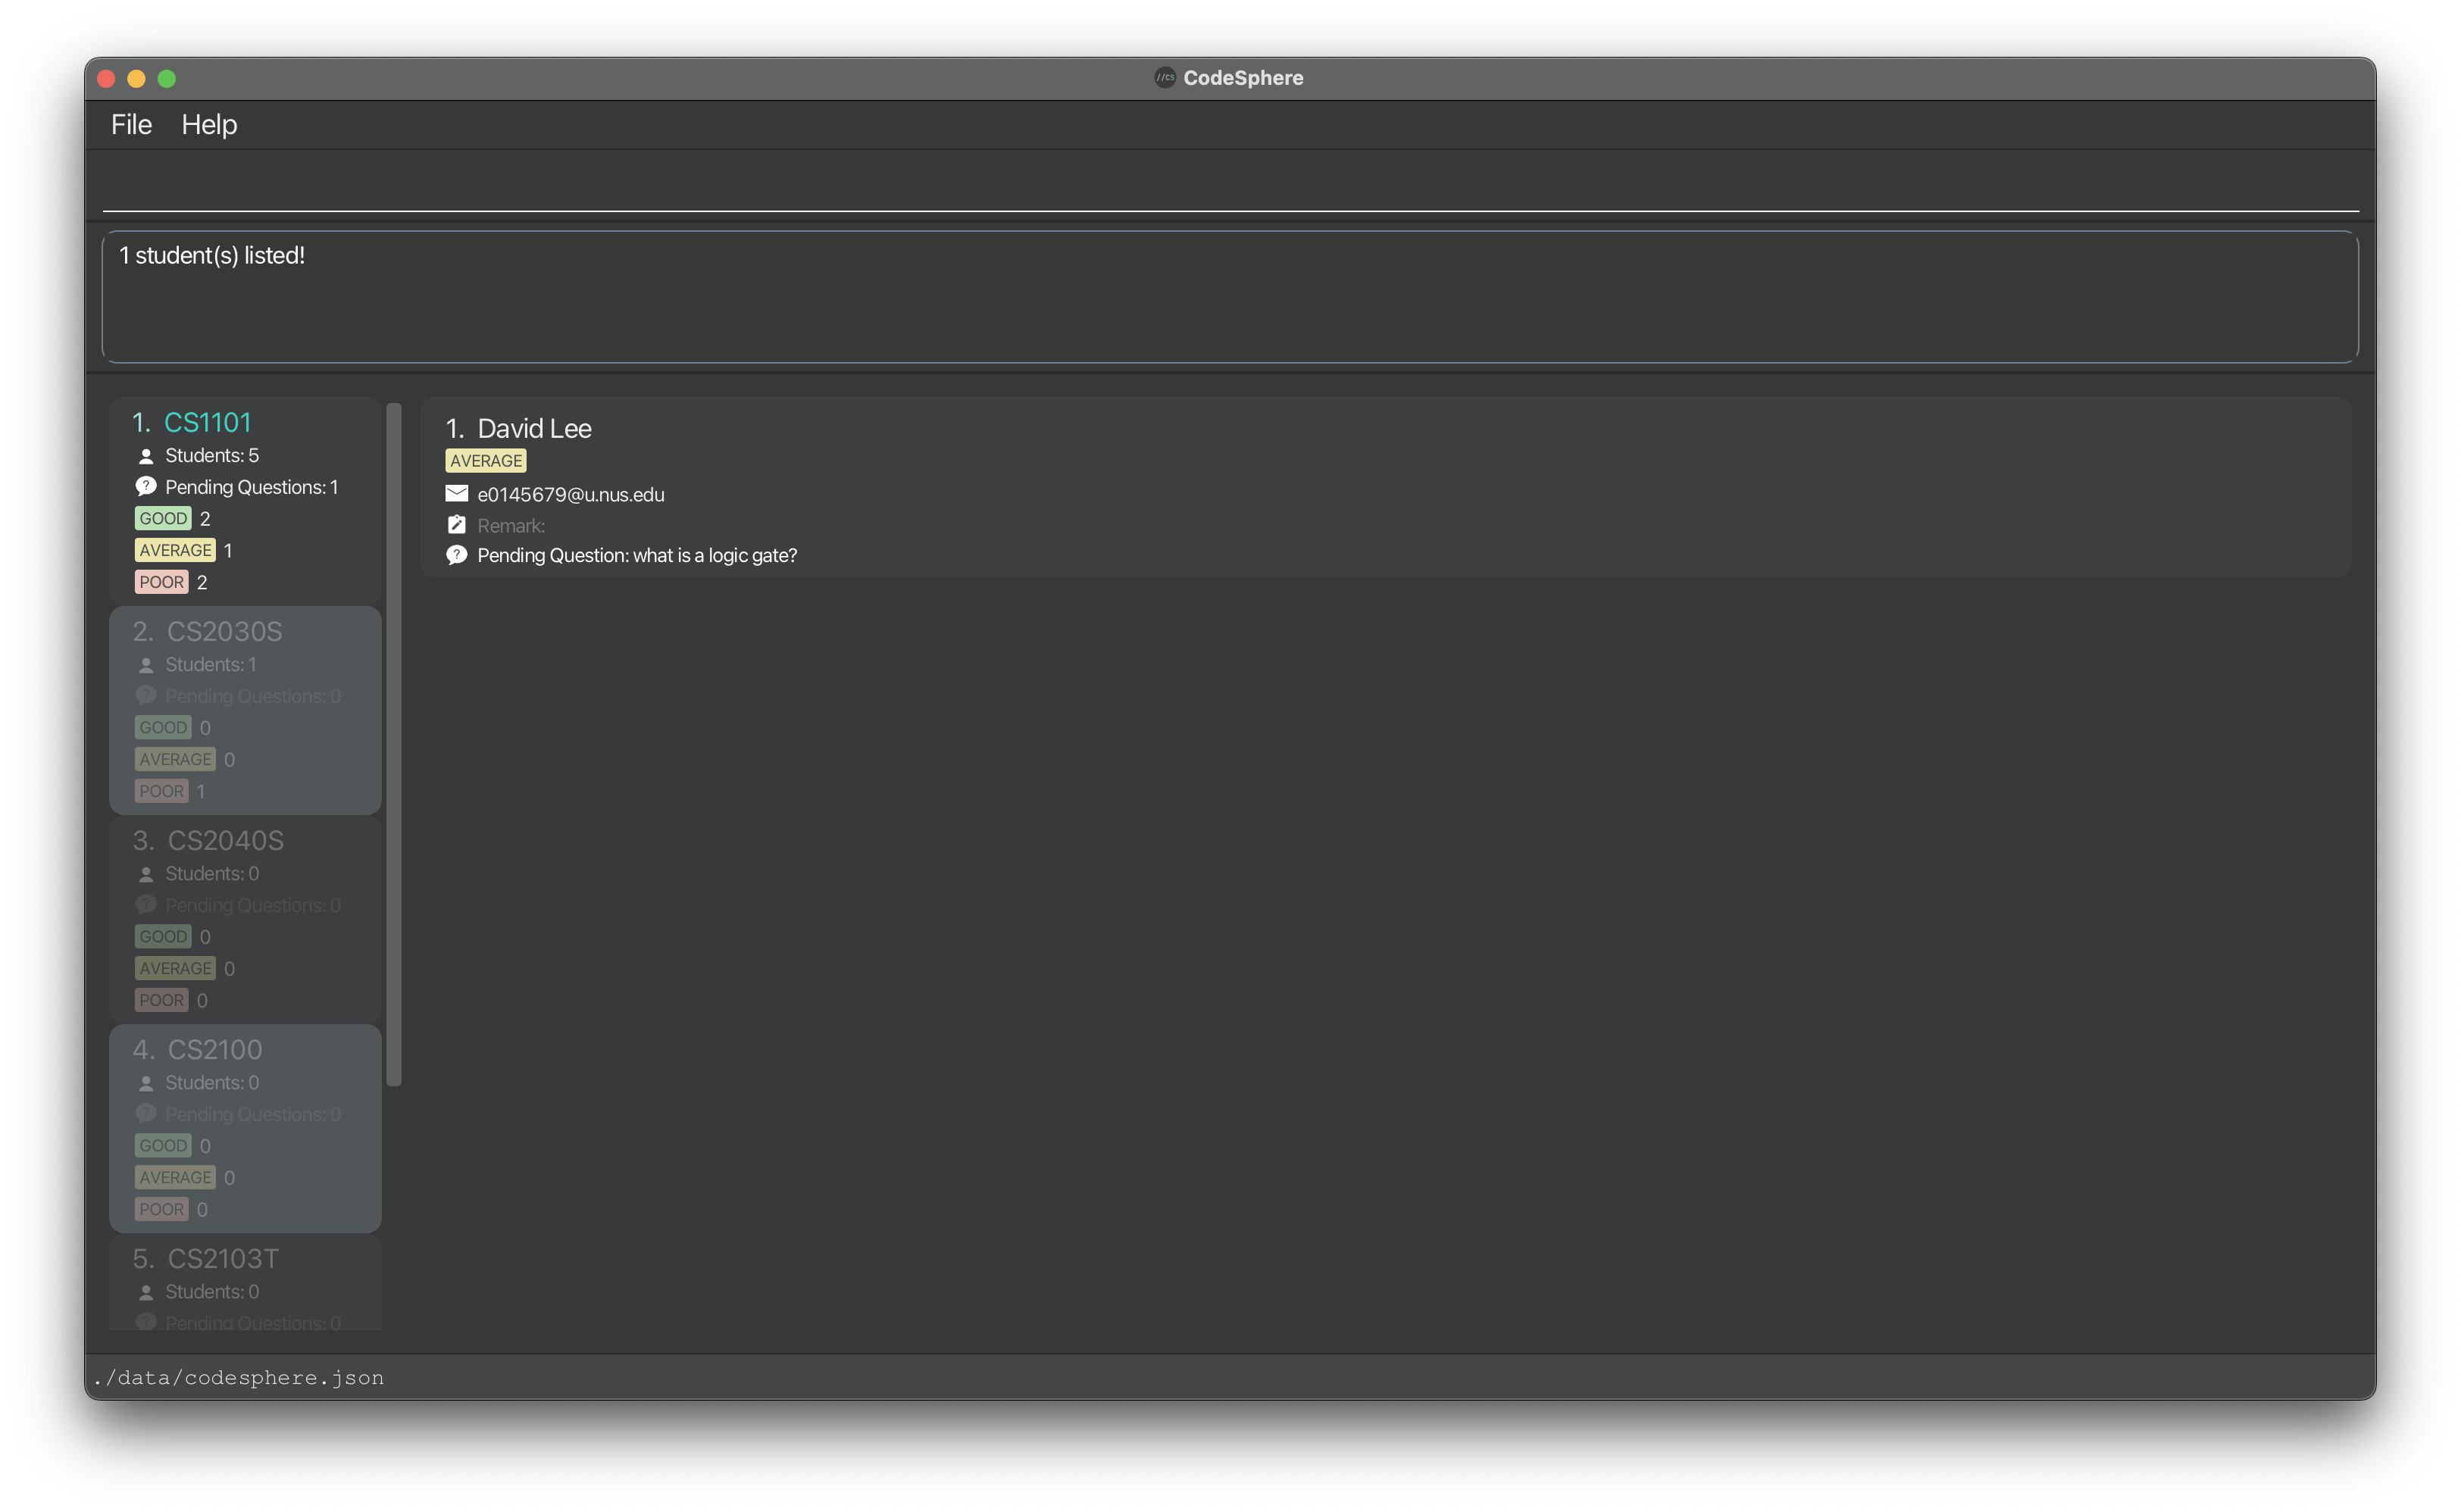Viewport: 2461px width, 1512px height.
Task: Maximize the CodeSphere window
Action: [167, 78]
